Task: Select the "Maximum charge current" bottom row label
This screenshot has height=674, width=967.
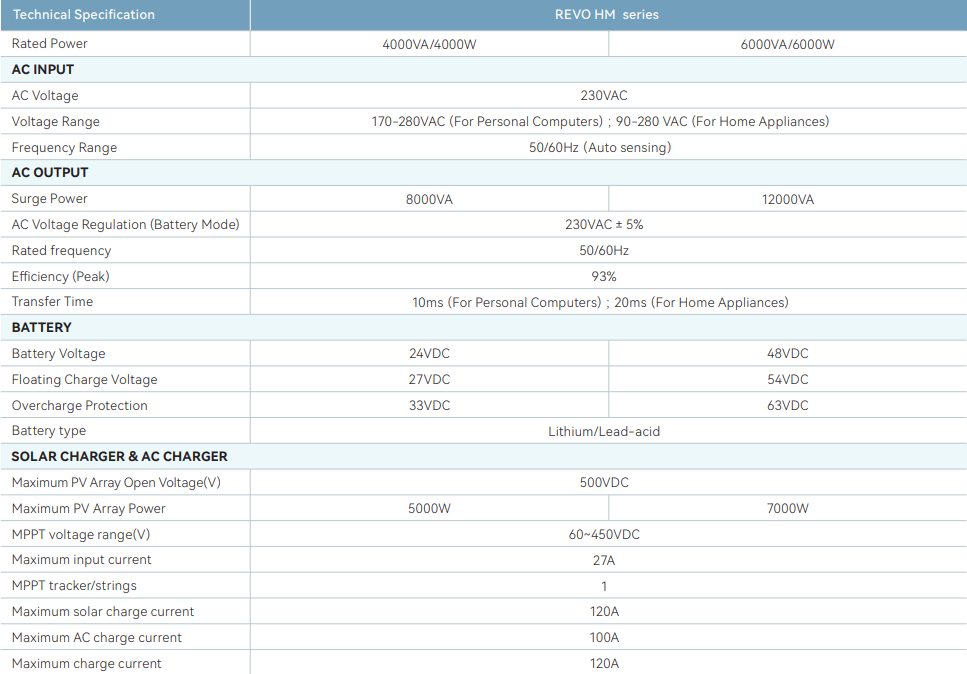Action: [86, 663]
